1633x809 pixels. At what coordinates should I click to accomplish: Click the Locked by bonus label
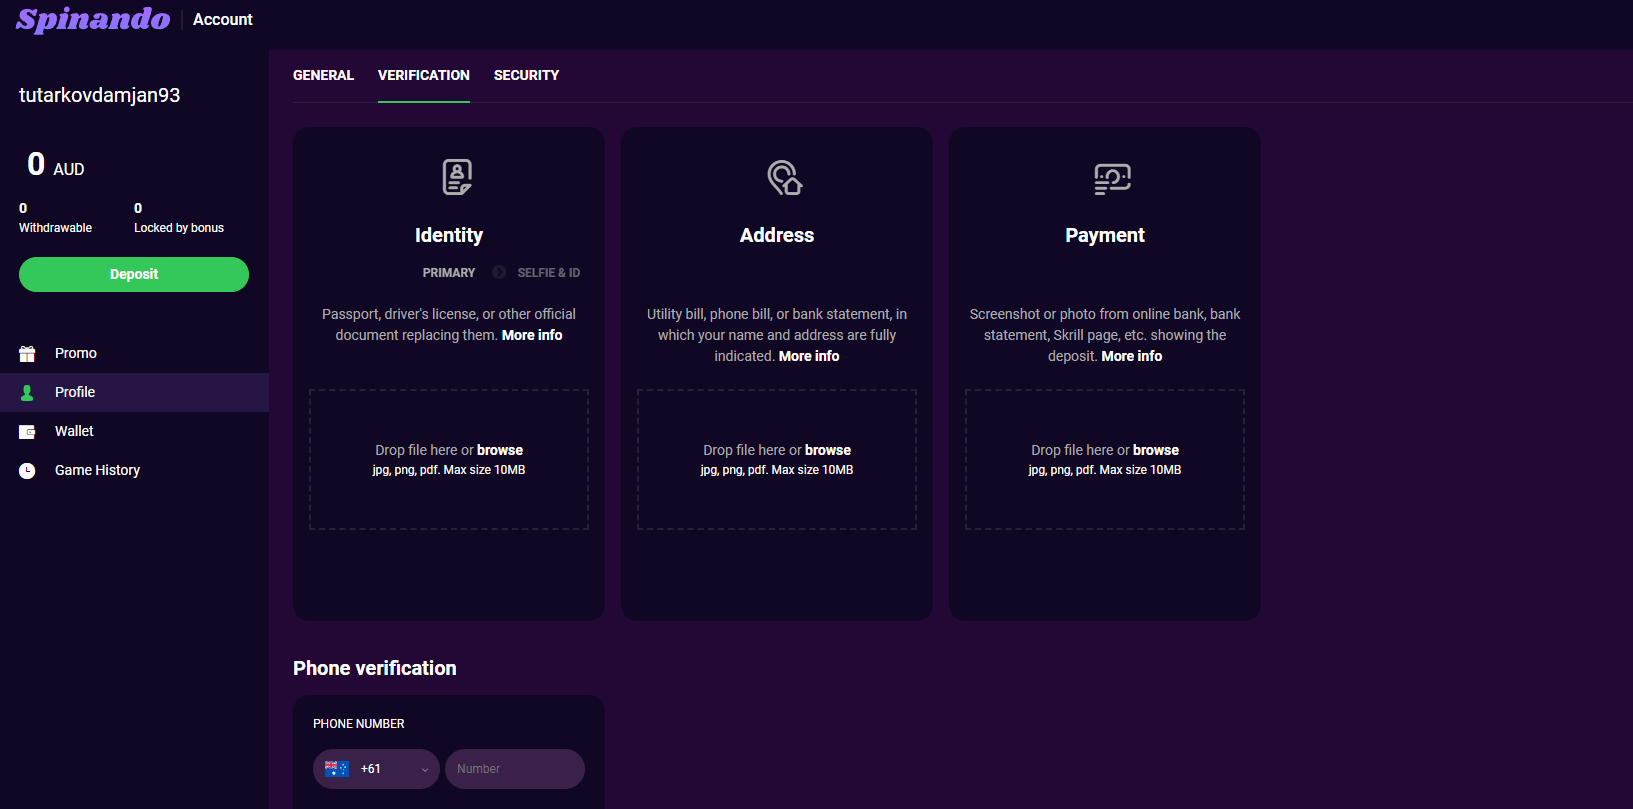point(179,228)
